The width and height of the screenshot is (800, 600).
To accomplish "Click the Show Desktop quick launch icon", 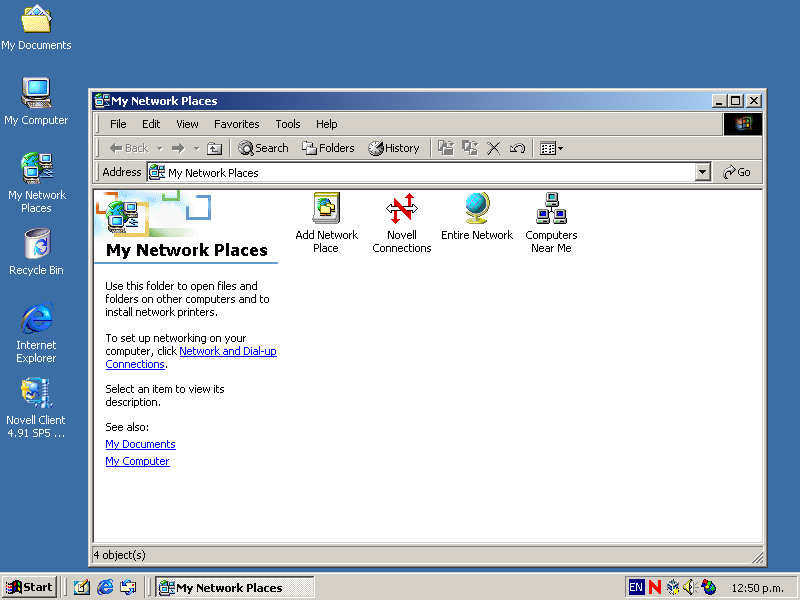I will click(82, 587).
